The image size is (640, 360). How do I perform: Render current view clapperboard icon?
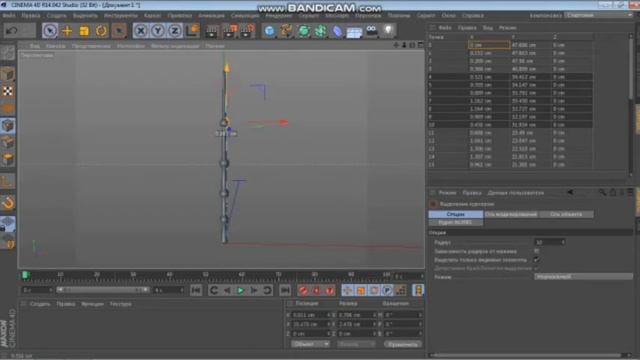pyautogui.click(x=212, y=31)
